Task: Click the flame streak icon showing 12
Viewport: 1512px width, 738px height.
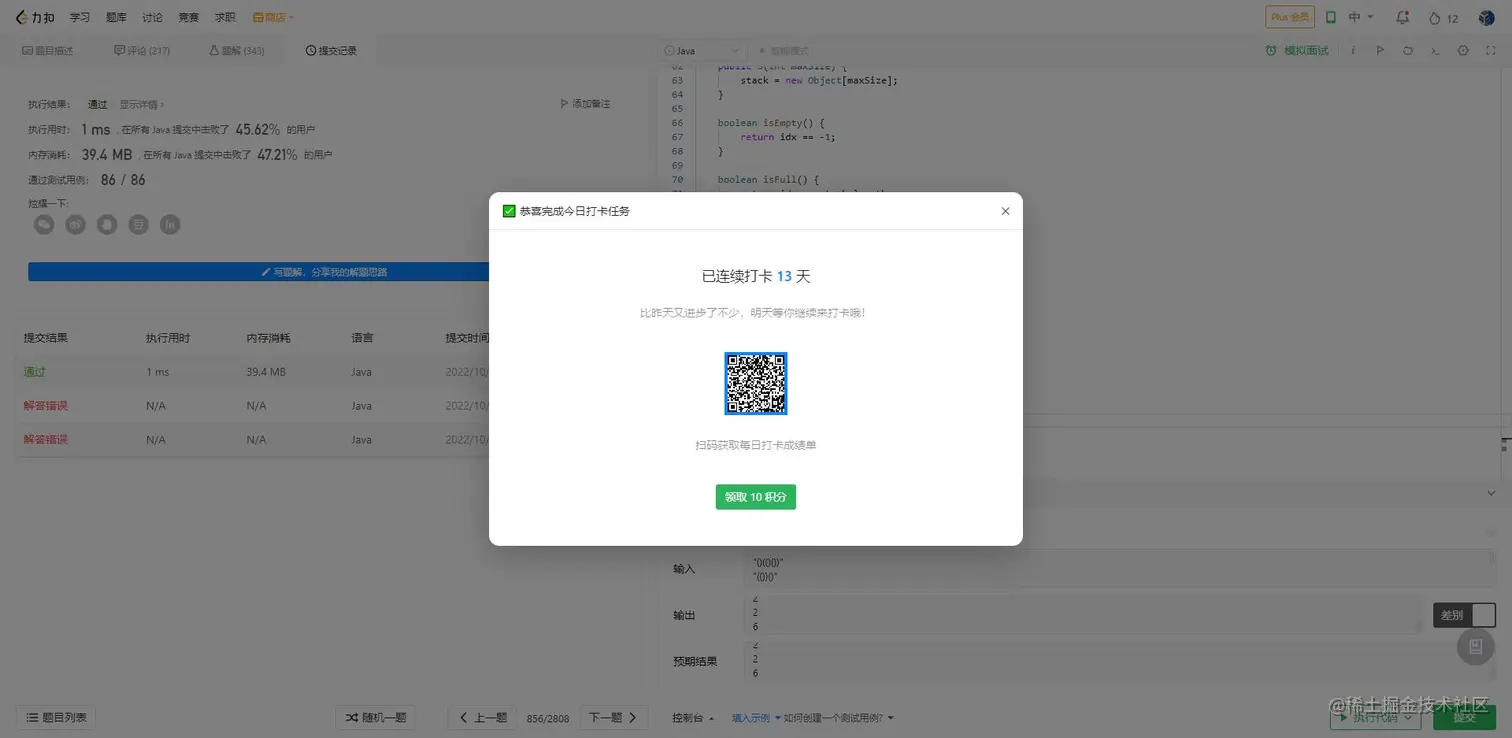Action: pyautogui.click(x=1443, y=18)
